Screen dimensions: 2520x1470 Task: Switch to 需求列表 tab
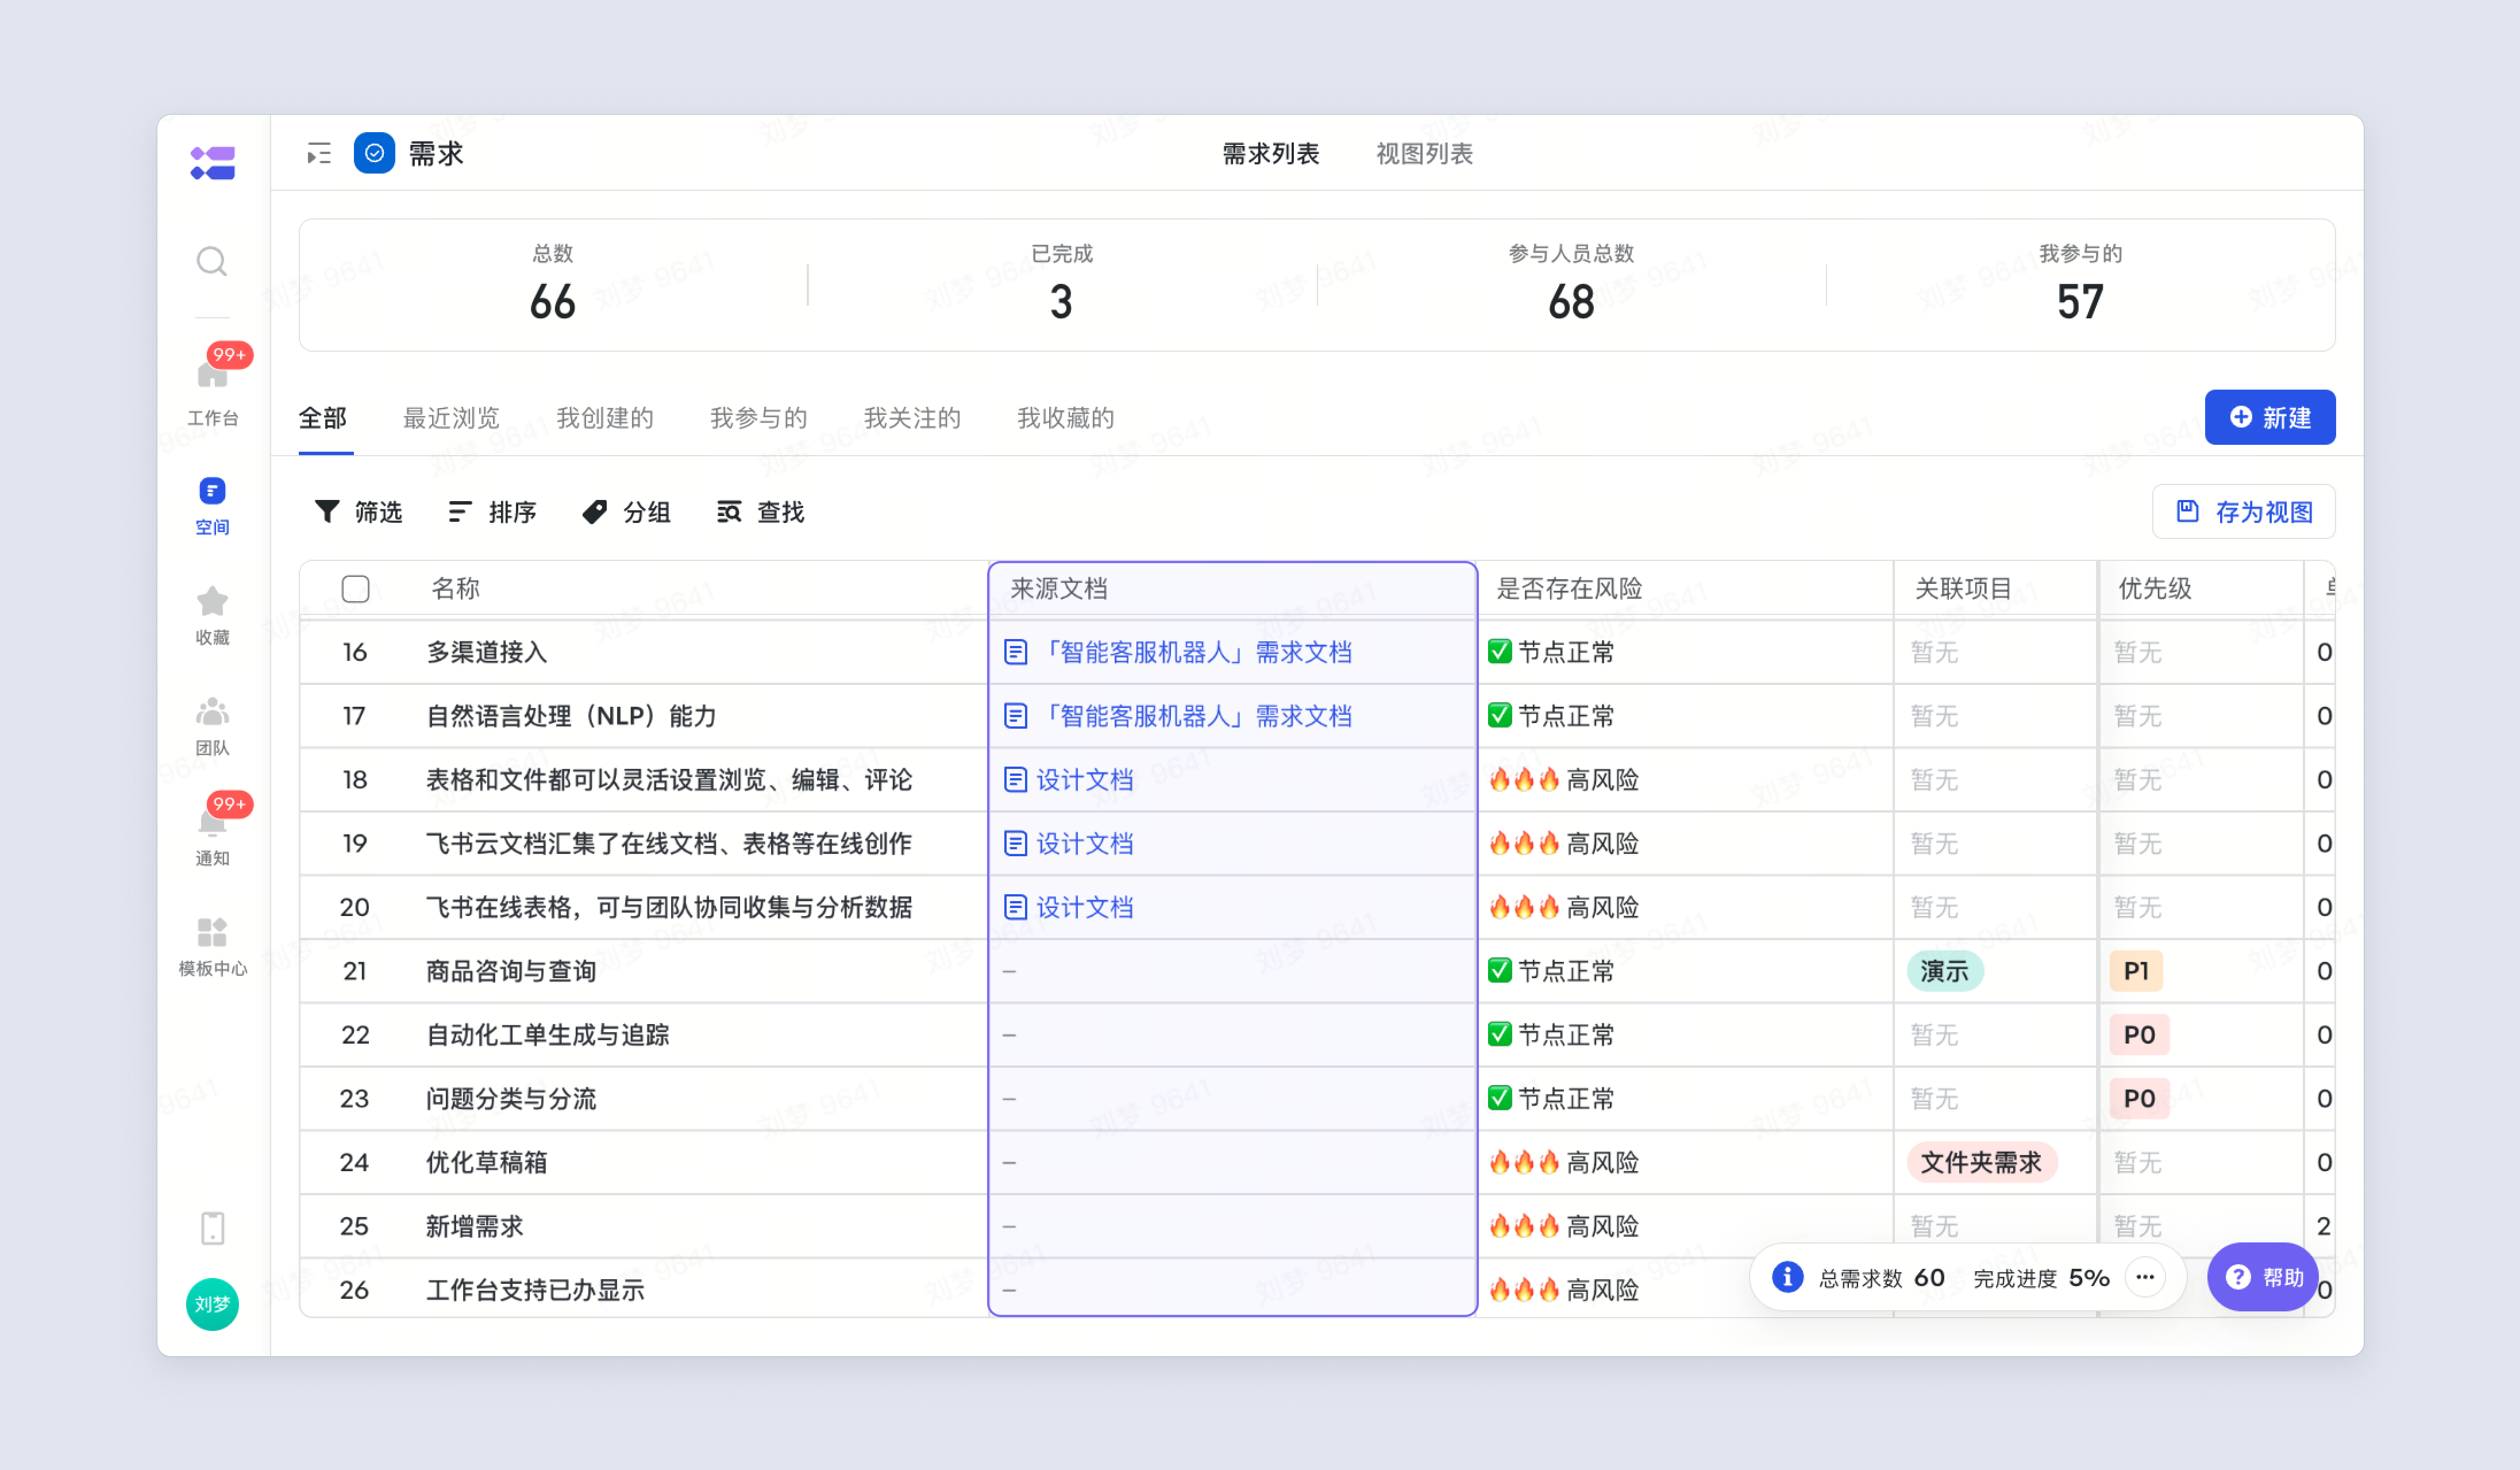coord(1271,154)
